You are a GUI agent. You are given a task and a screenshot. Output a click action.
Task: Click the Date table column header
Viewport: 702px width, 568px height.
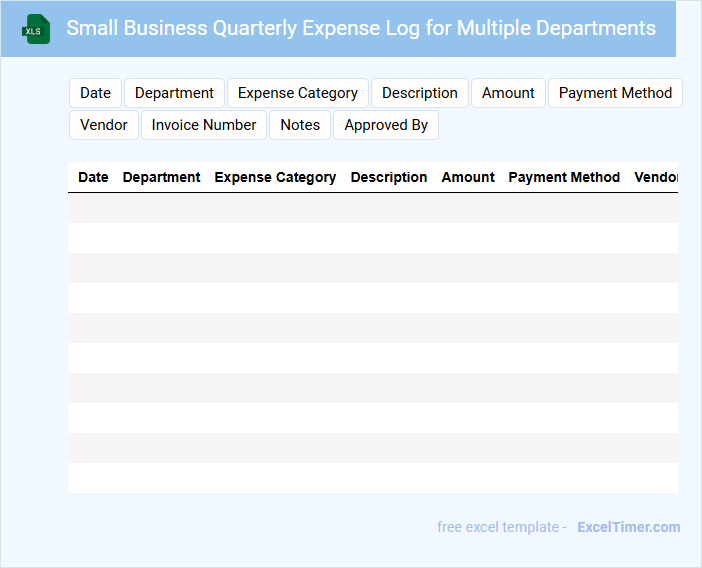pos(93,177)
